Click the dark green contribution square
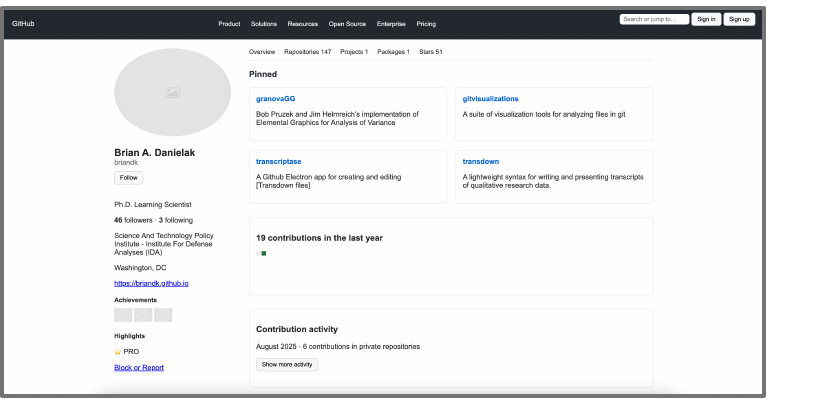Image resolution: width=825 pixels, height=402 pixels. [264, 254]
